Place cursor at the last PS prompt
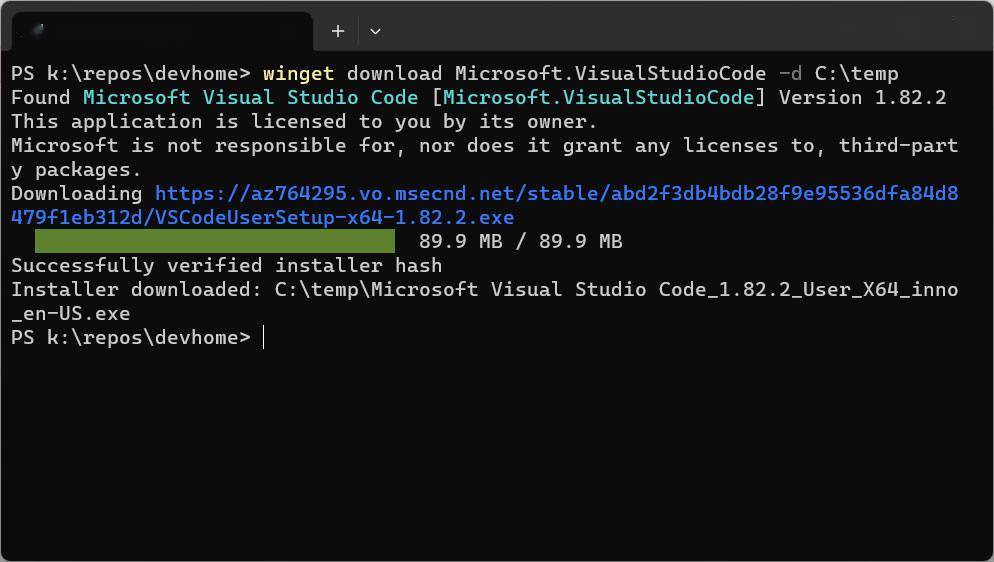Image resolution: width=994 pixels, height=562 pixels. (x=263, y=338)
